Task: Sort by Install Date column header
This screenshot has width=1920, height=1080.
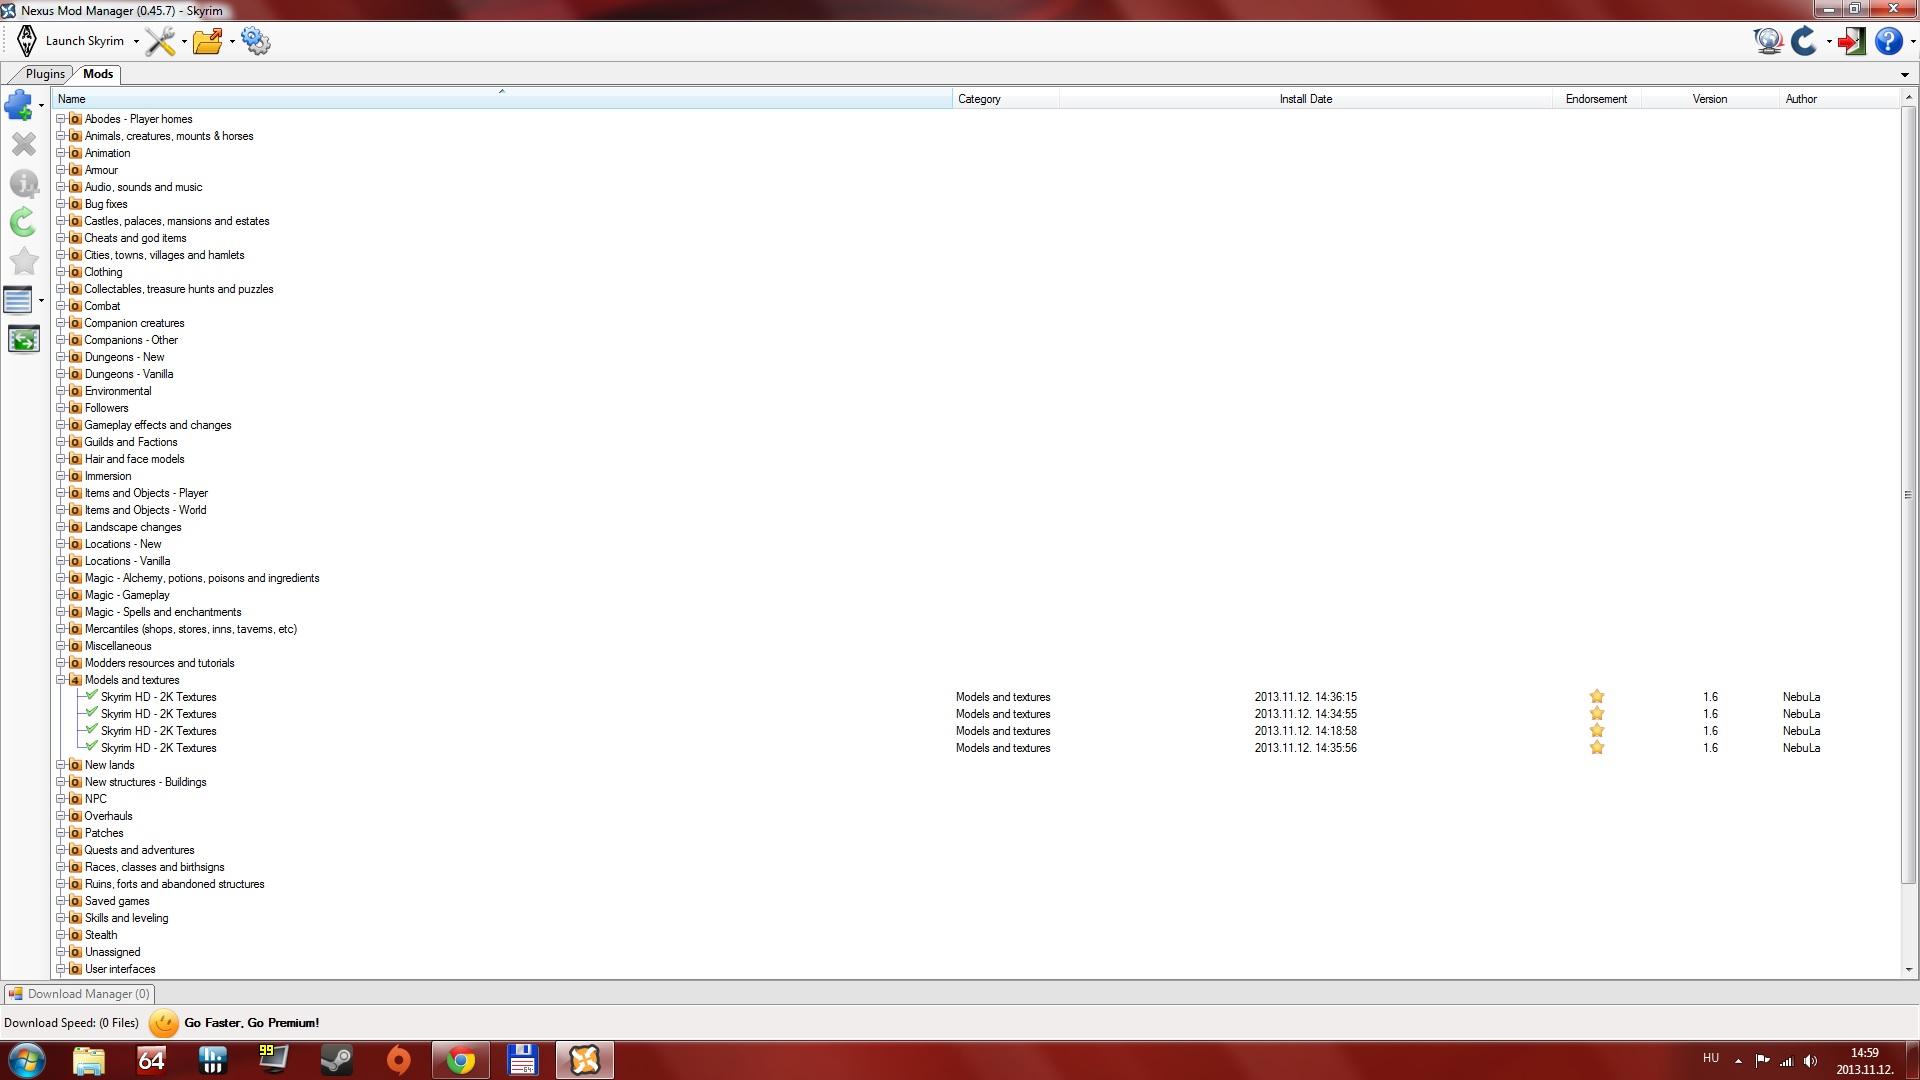Action: click(1305, 99)
